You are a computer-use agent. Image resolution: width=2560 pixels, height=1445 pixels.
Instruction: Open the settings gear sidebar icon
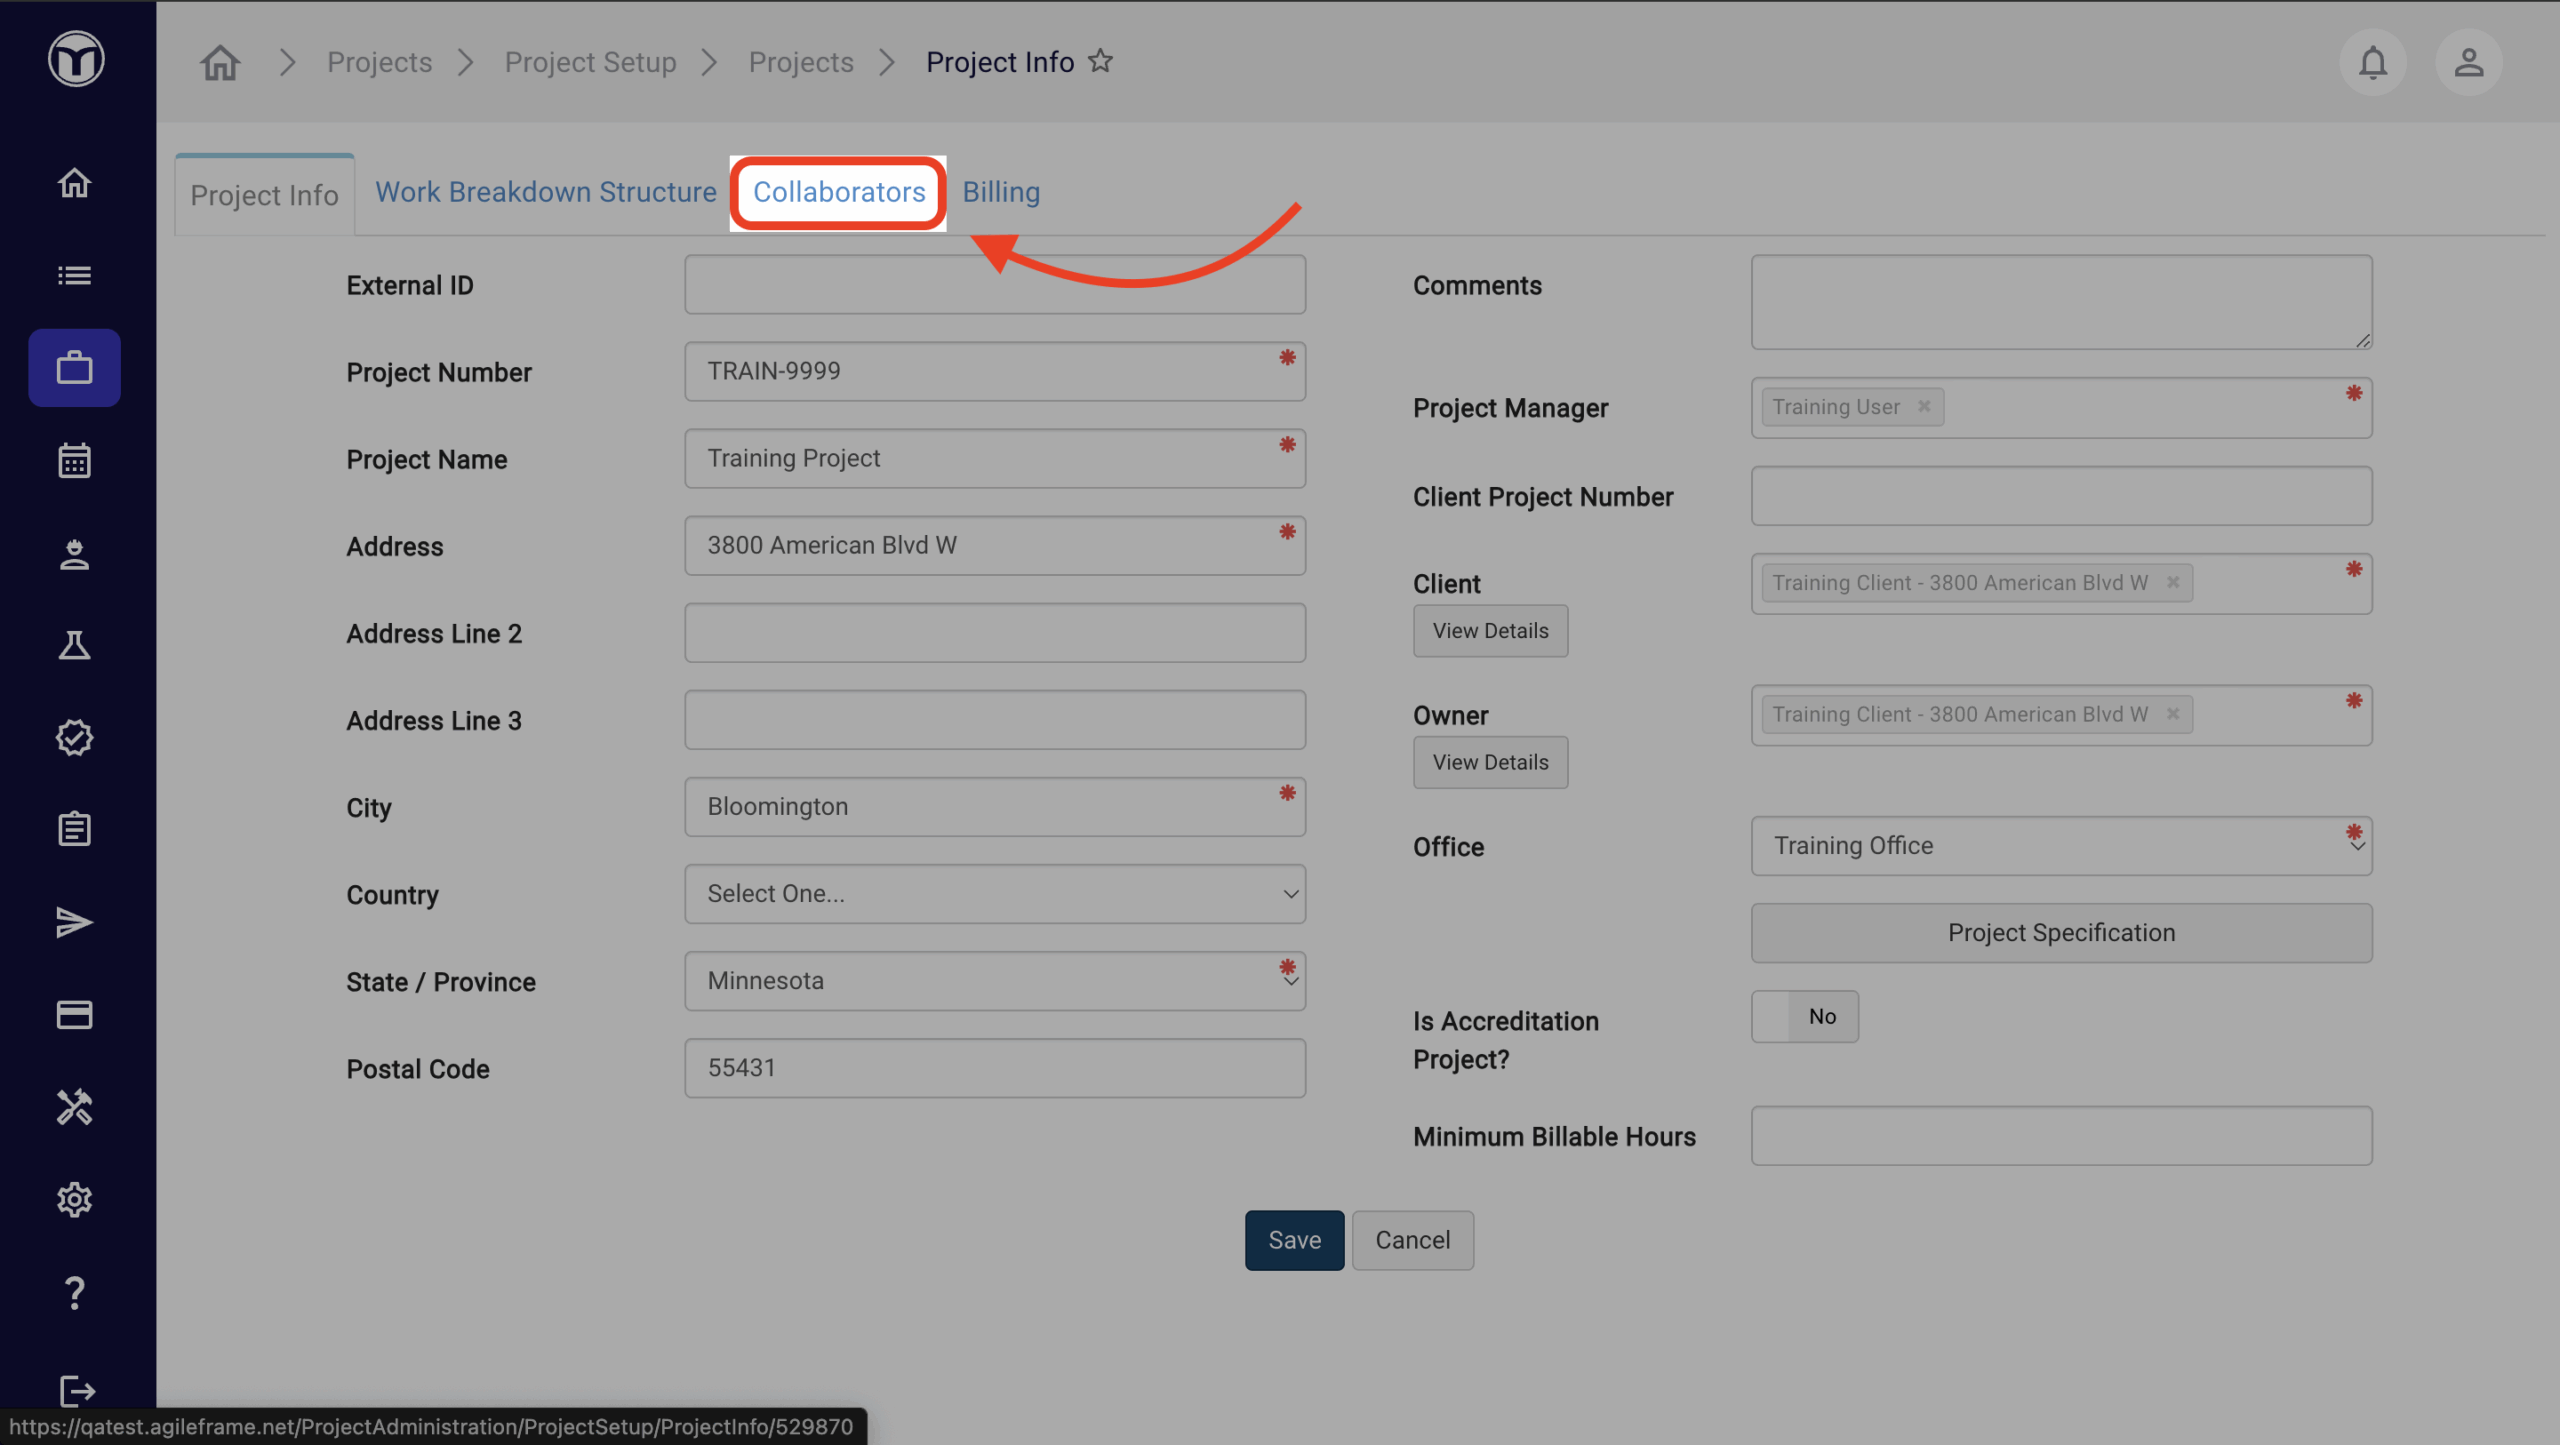(x=74, y=1199)
